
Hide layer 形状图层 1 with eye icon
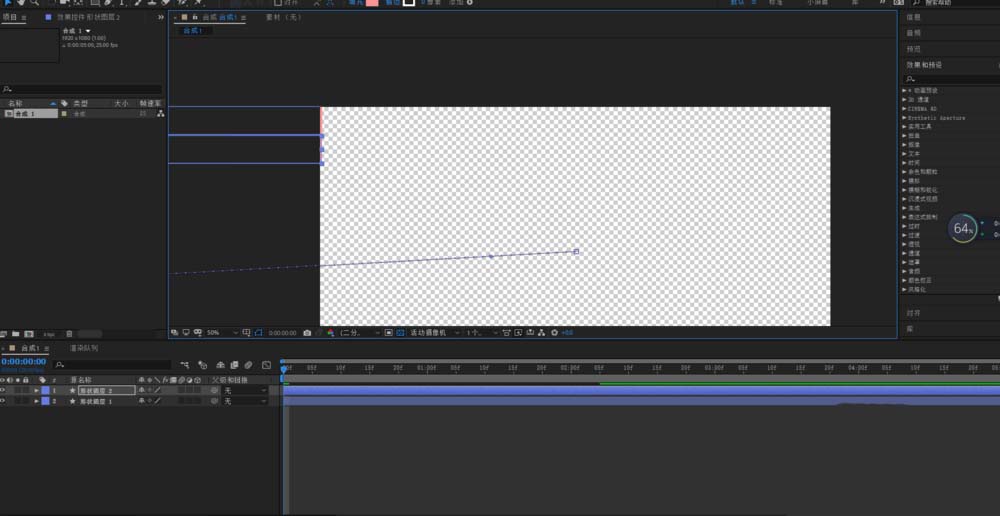click(x=3, y=401)
